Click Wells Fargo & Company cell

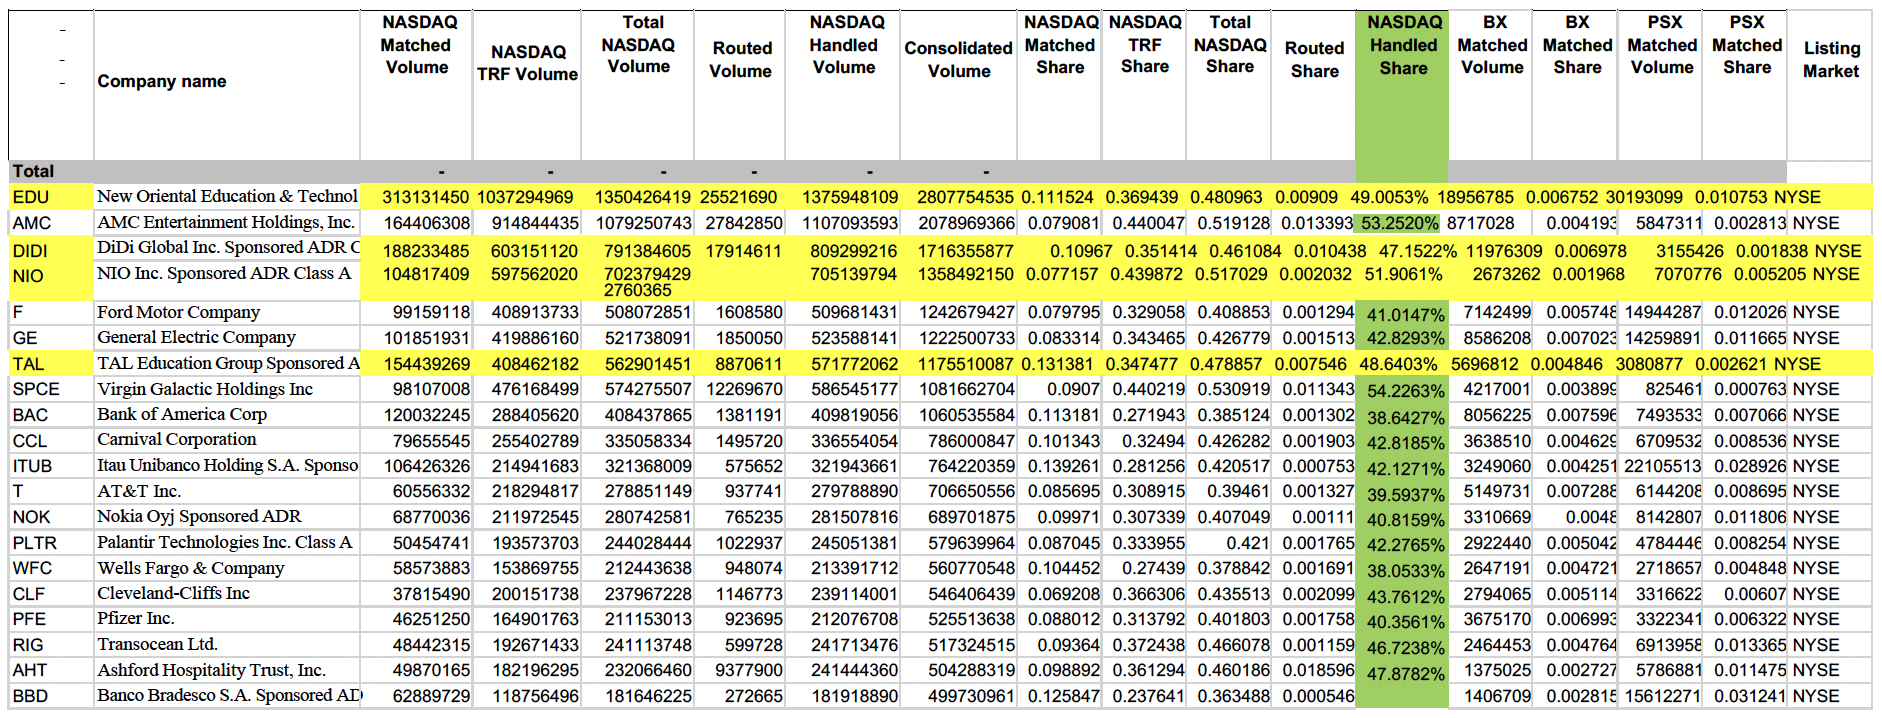(191, 568)
